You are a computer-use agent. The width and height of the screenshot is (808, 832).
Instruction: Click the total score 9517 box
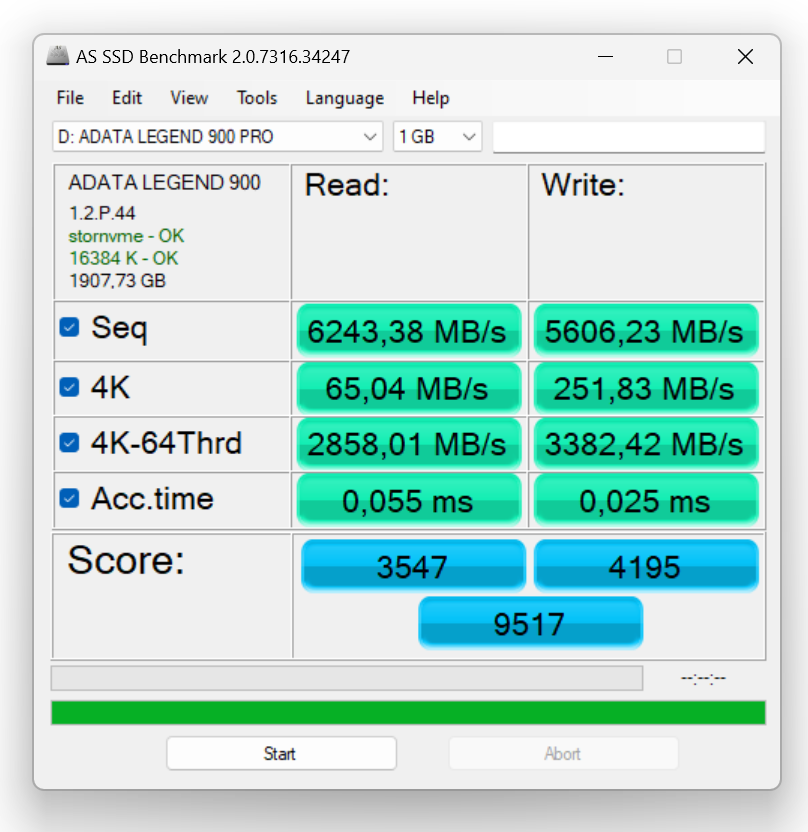click(530, 623)
